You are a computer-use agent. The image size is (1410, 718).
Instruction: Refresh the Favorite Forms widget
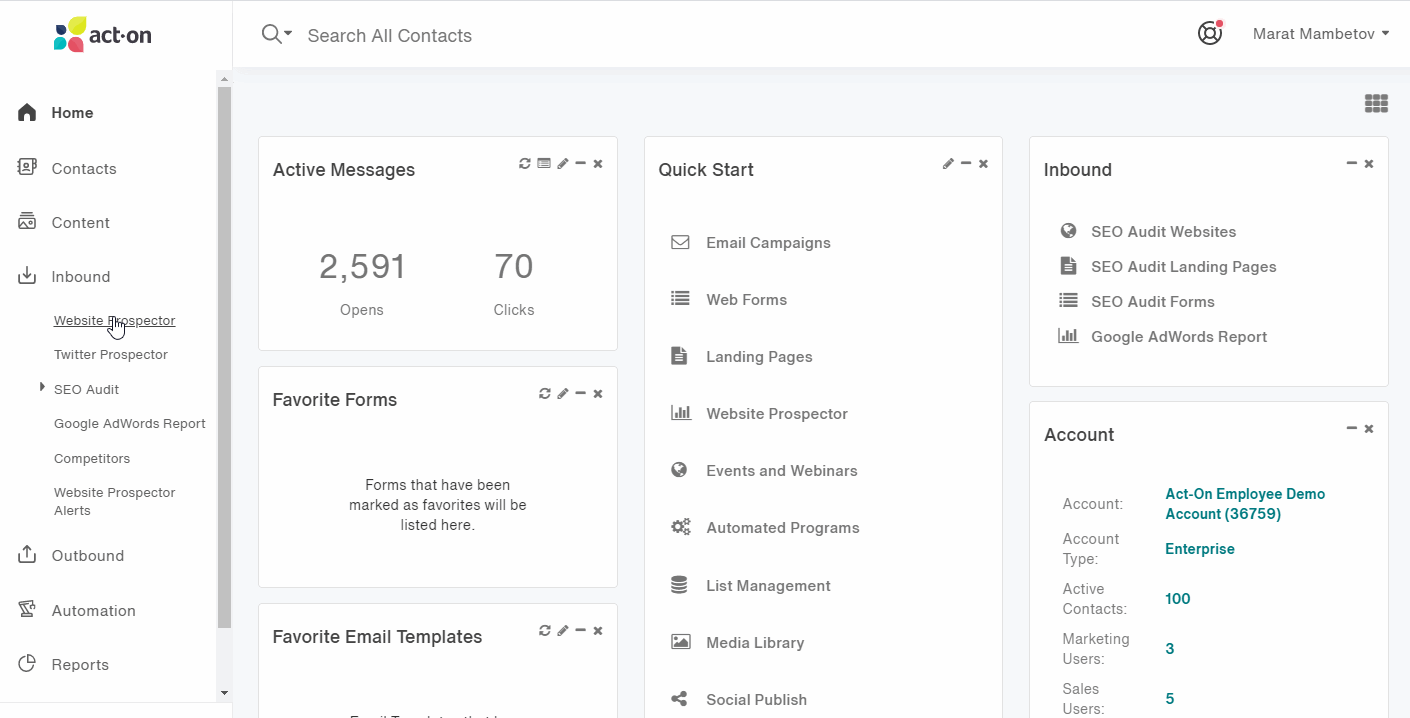point(545,393)
